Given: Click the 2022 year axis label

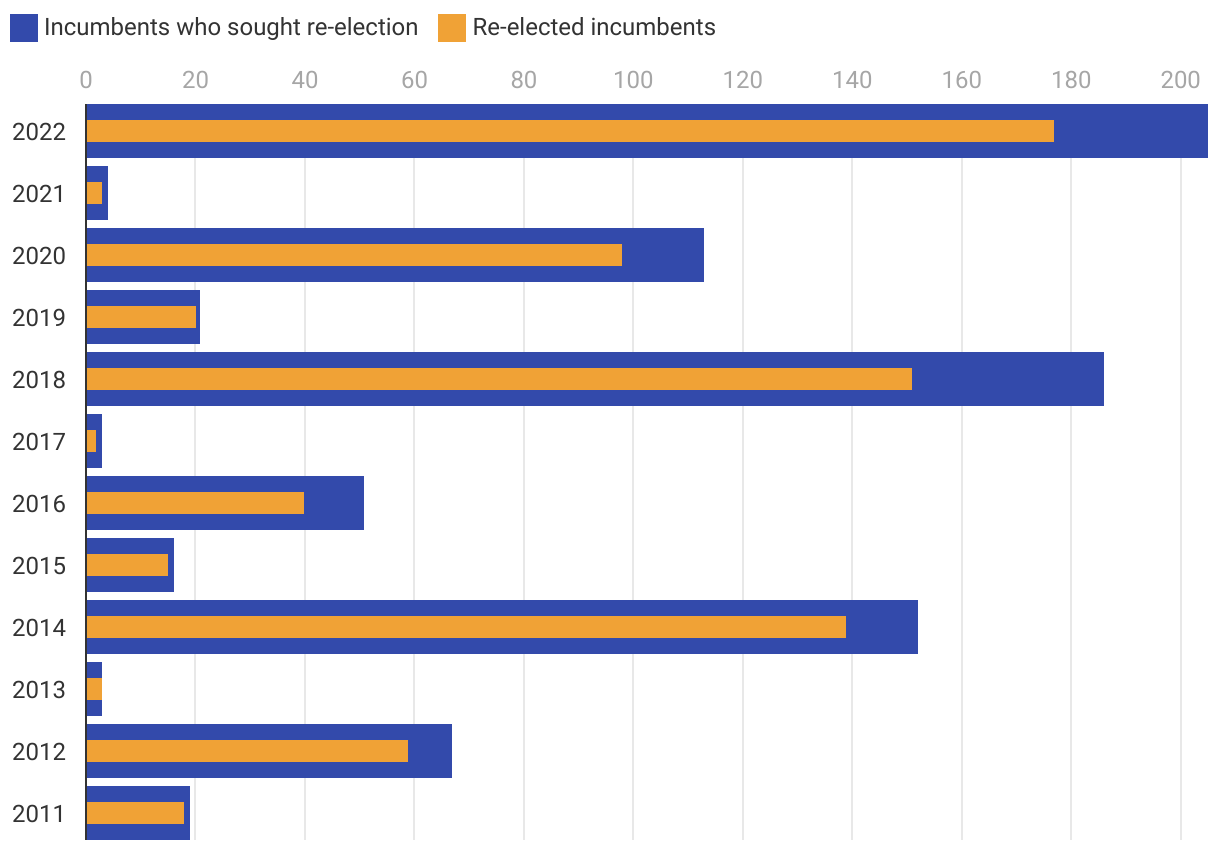Looking at the screenshot, I should (x=39, y=132).
